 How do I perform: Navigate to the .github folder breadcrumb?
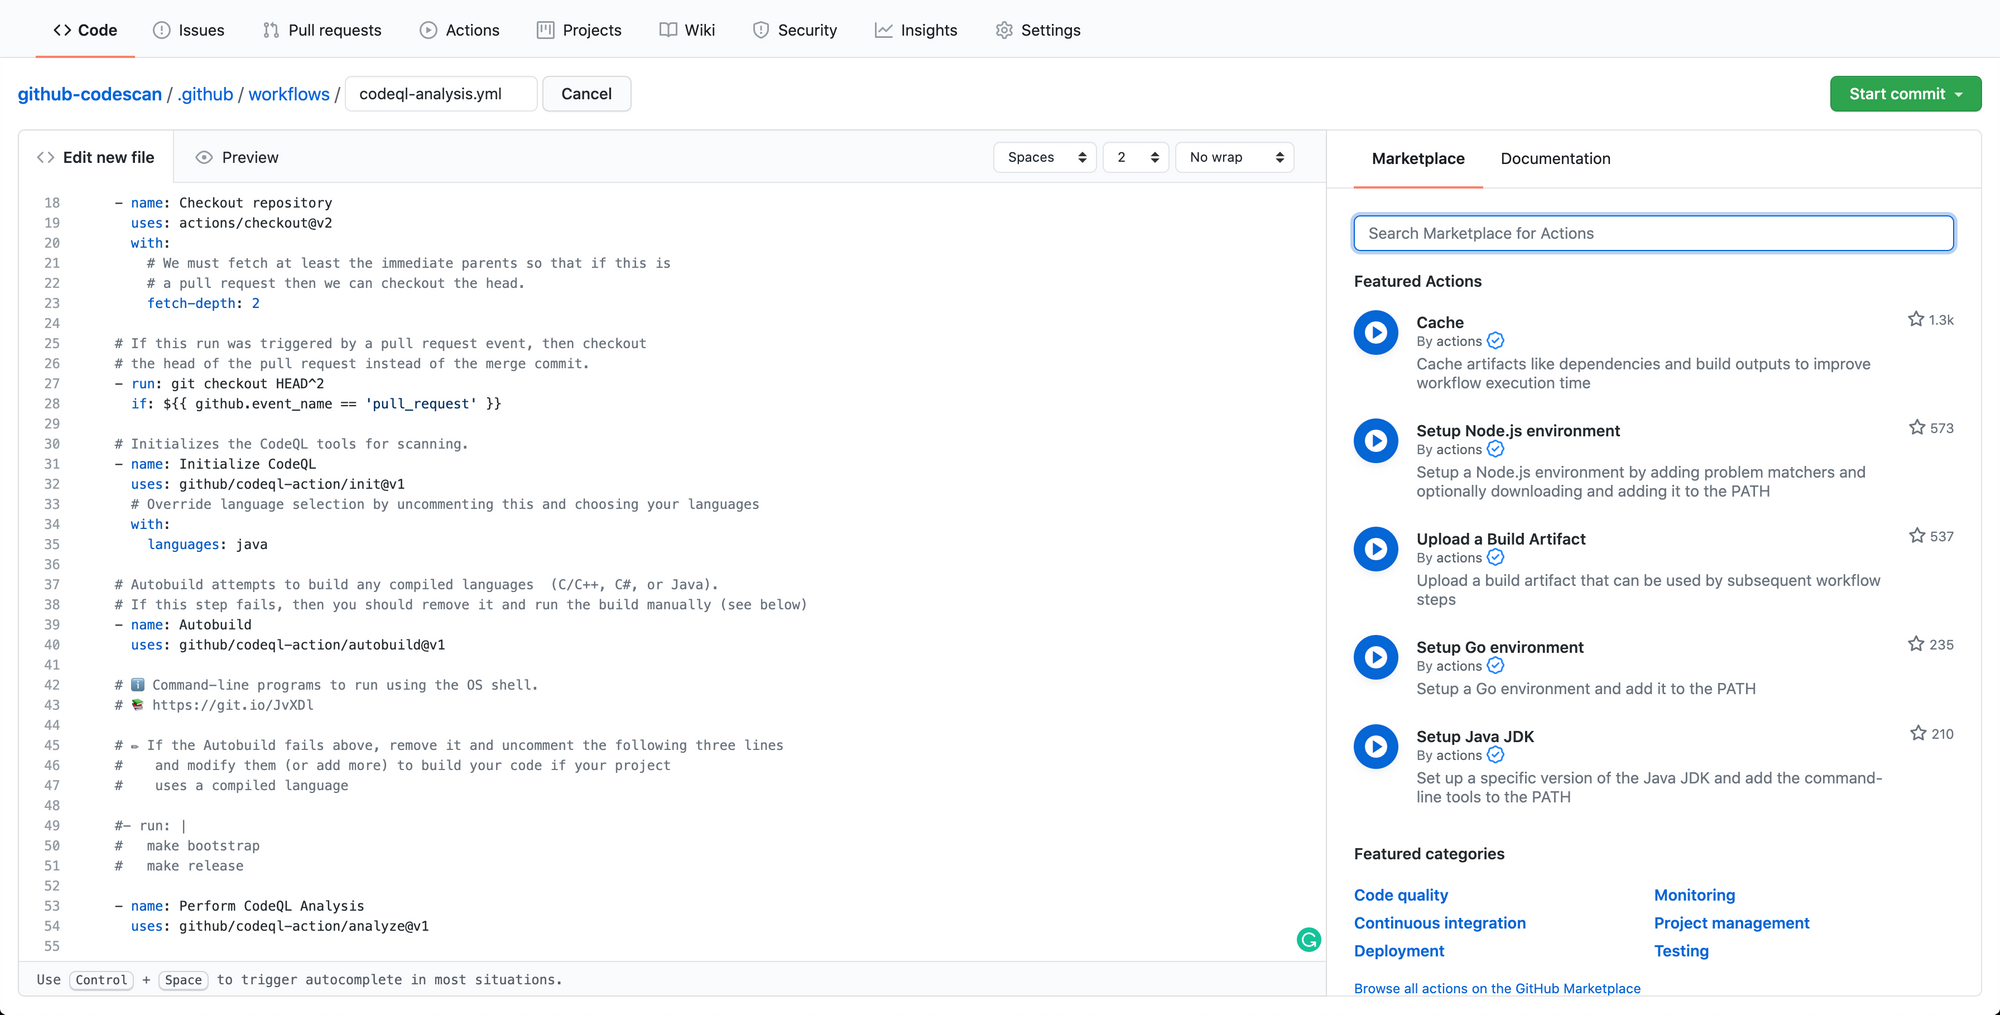click(205, 94)
